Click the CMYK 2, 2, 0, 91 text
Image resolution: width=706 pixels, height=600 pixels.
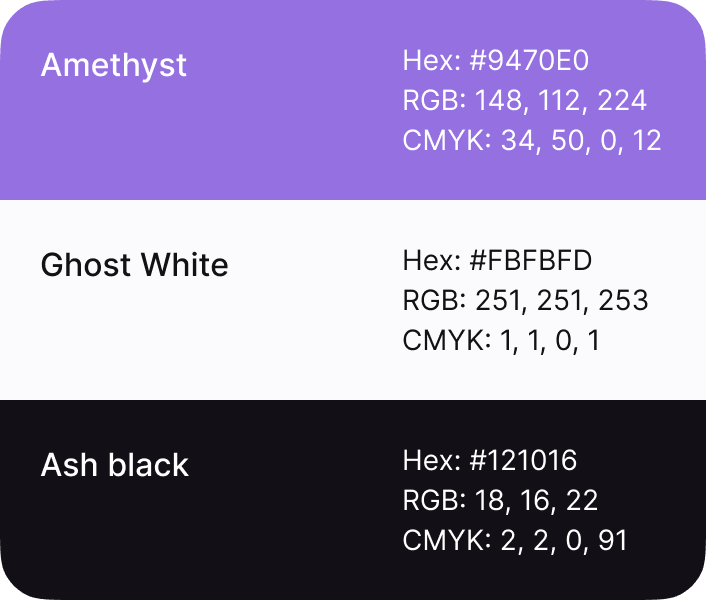coord(515,540)
